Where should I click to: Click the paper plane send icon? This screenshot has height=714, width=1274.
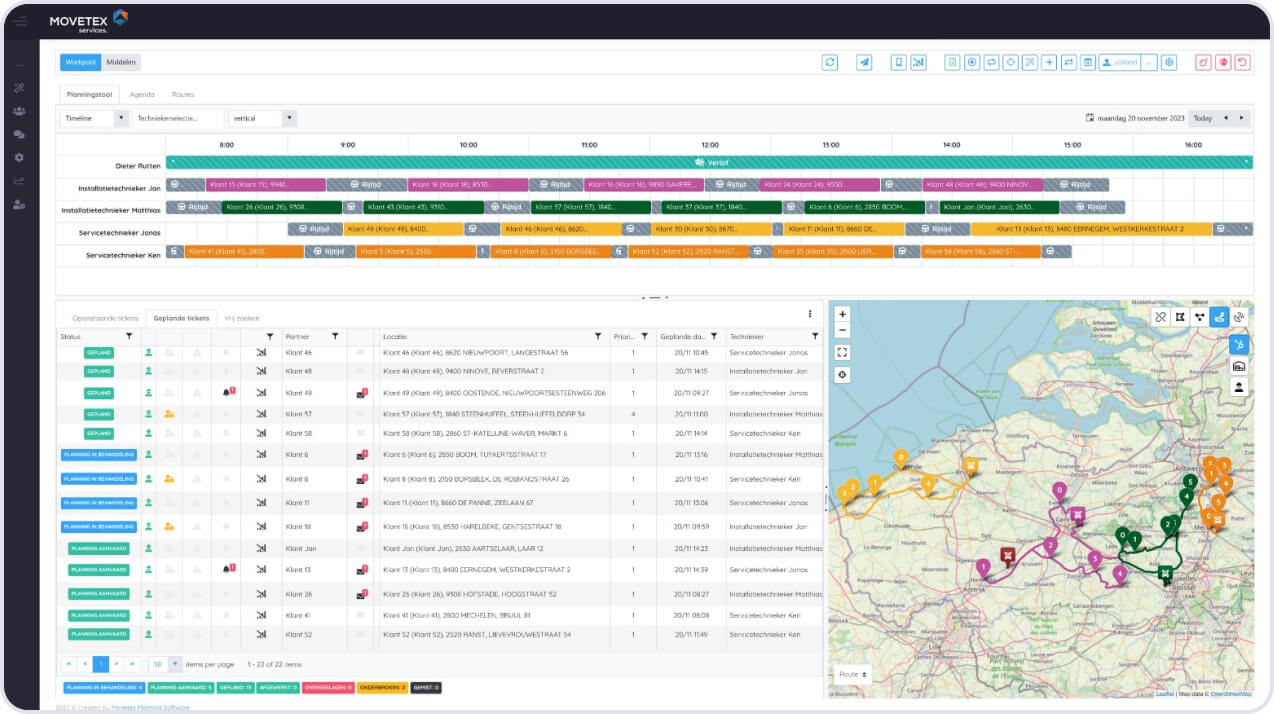[x=864, y=62]
